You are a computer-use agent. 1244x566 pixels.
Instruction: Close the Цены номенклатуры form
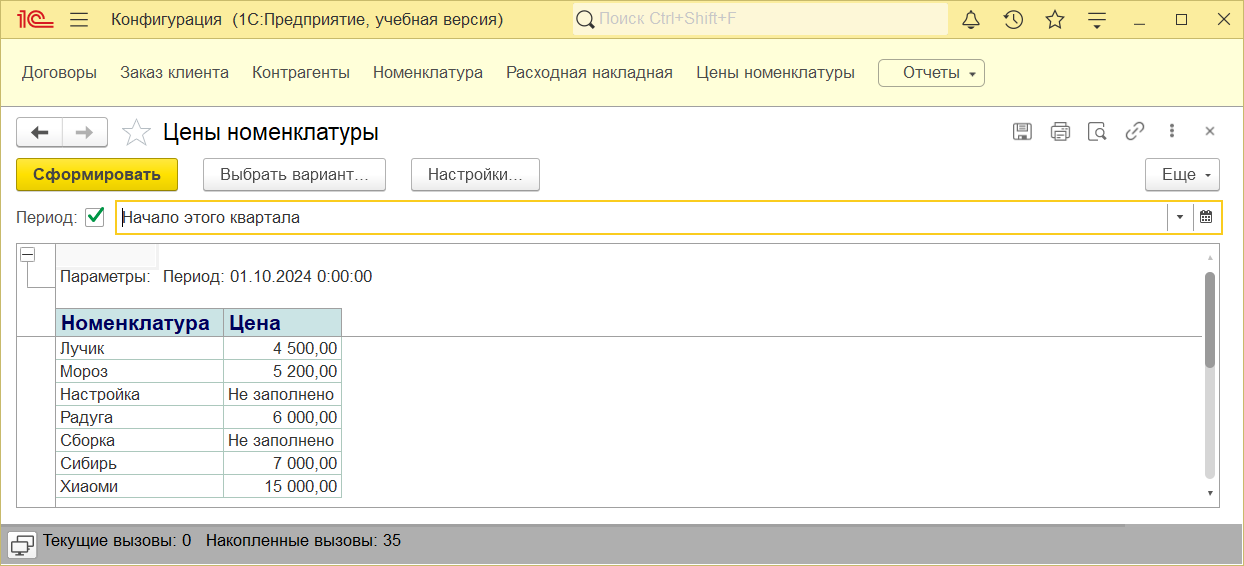[1209, 131]
